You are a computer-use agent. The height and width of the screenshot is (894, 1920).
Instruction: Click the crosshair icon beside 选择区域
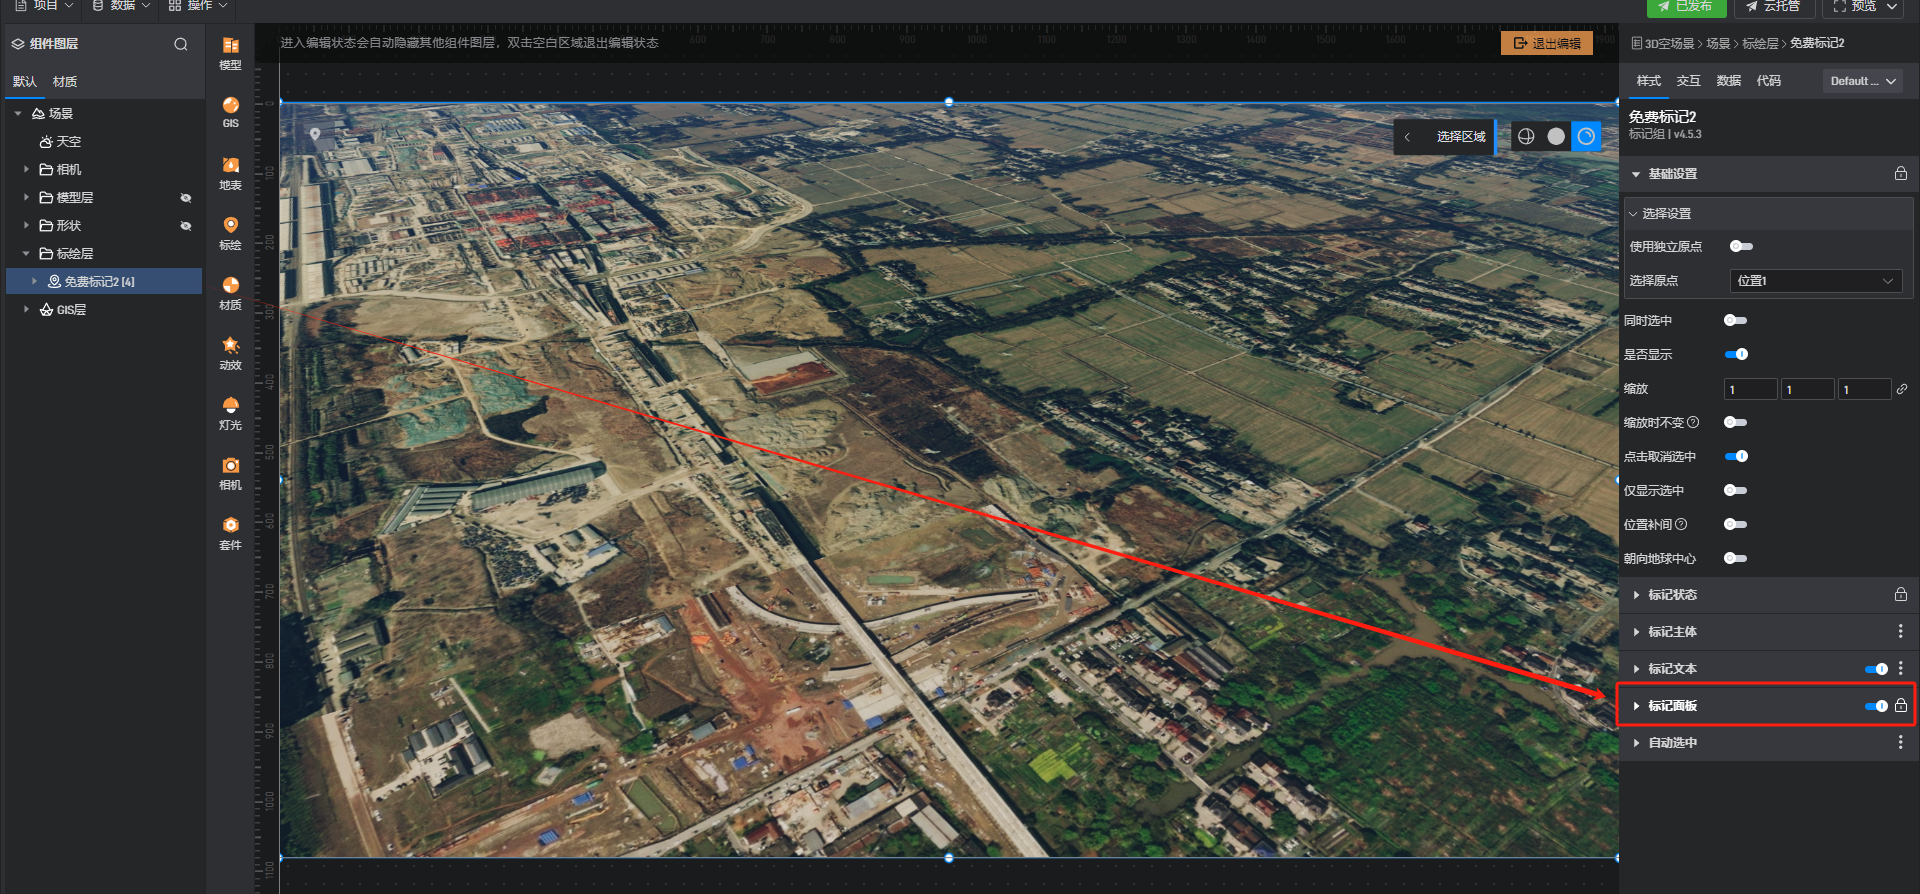point(1526,136)
